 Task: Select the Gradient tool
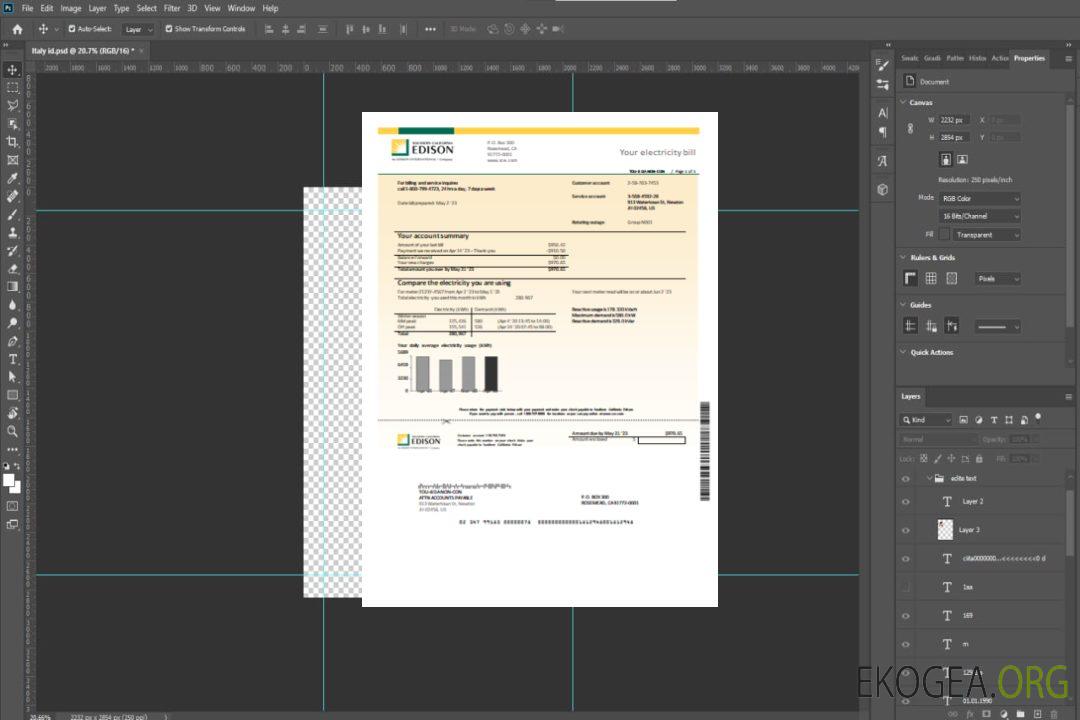[12, 287]
